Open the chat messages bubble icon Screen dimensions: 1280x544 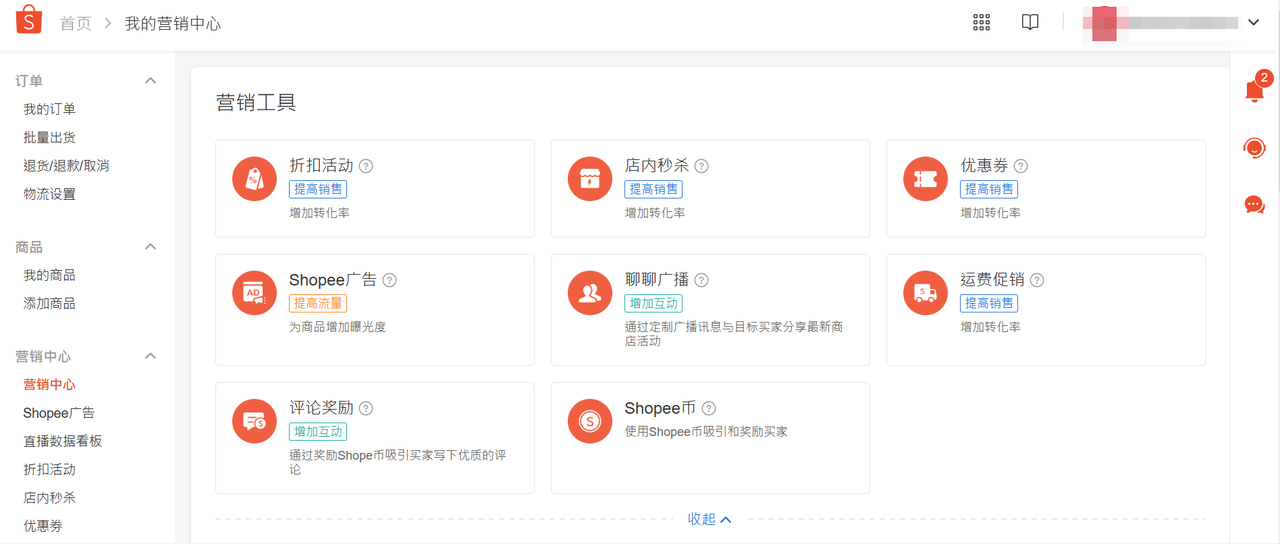coord(1254,205)
